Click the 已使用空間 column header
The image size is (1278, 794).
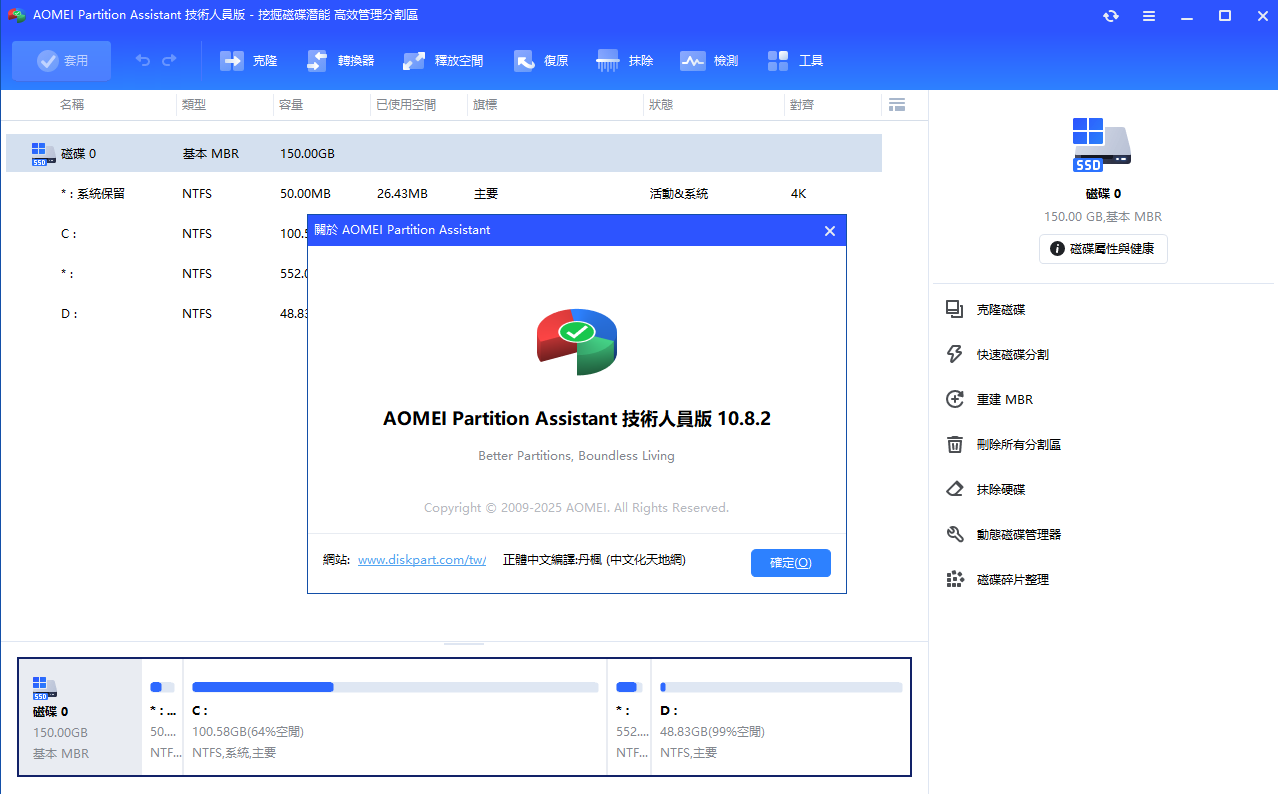406,104
